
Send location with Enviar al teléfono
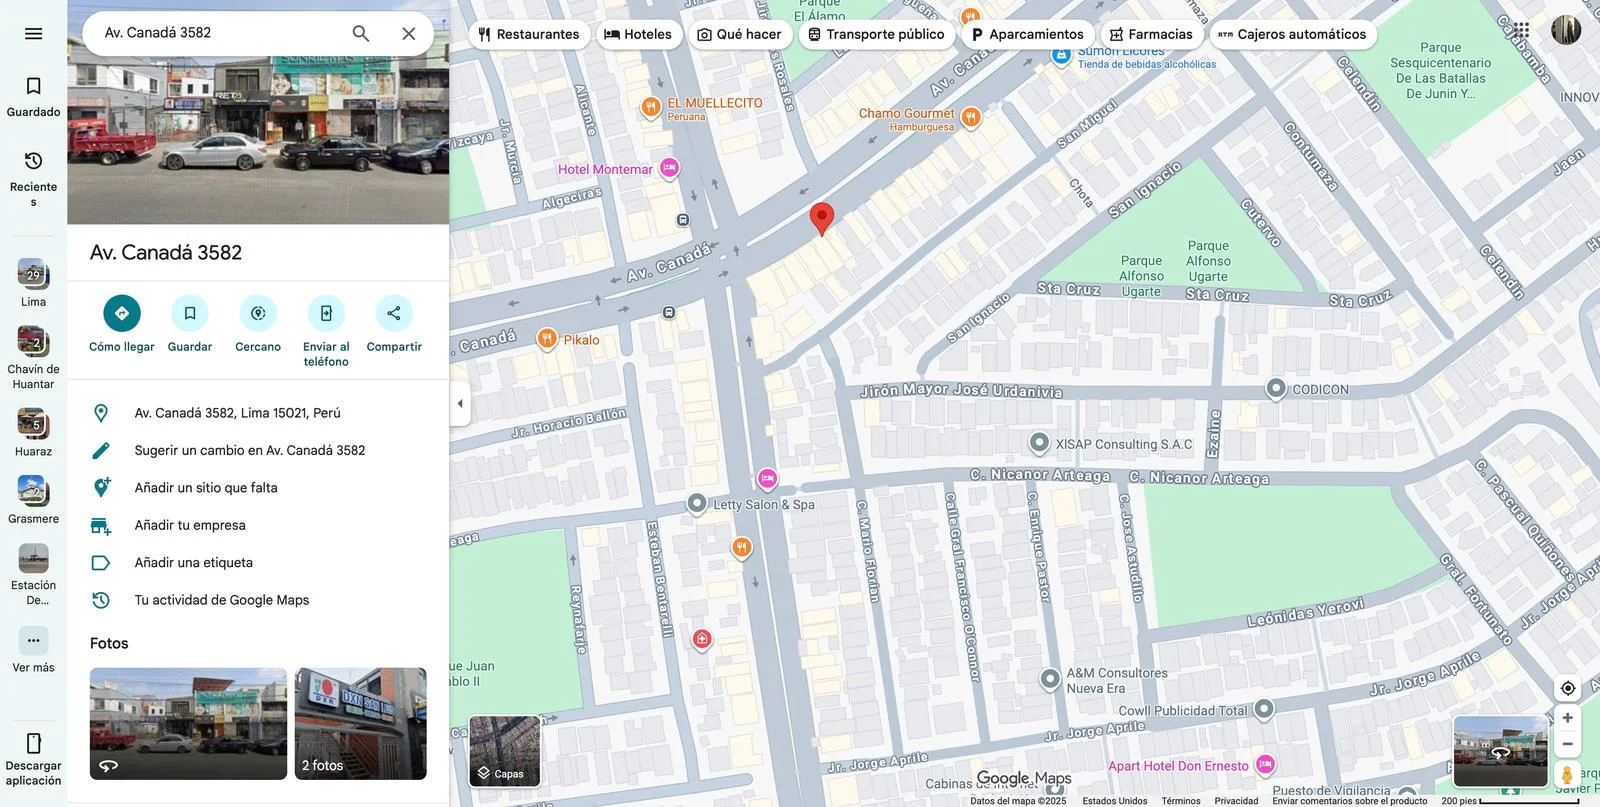tap(326, 313)
